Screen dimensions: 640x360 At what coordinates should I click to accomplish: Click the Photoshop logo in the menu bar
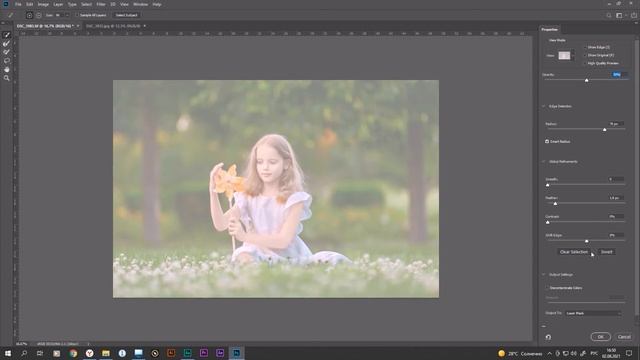click(6, 4)
